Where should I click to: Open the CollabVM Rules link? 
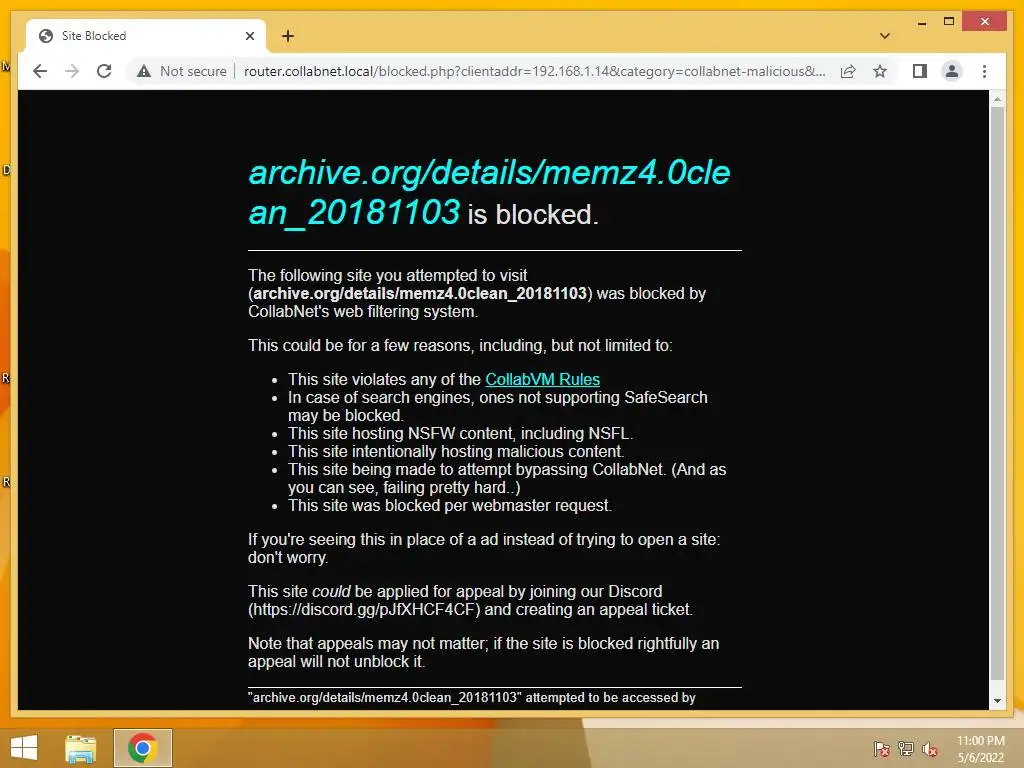pos(542,379)
